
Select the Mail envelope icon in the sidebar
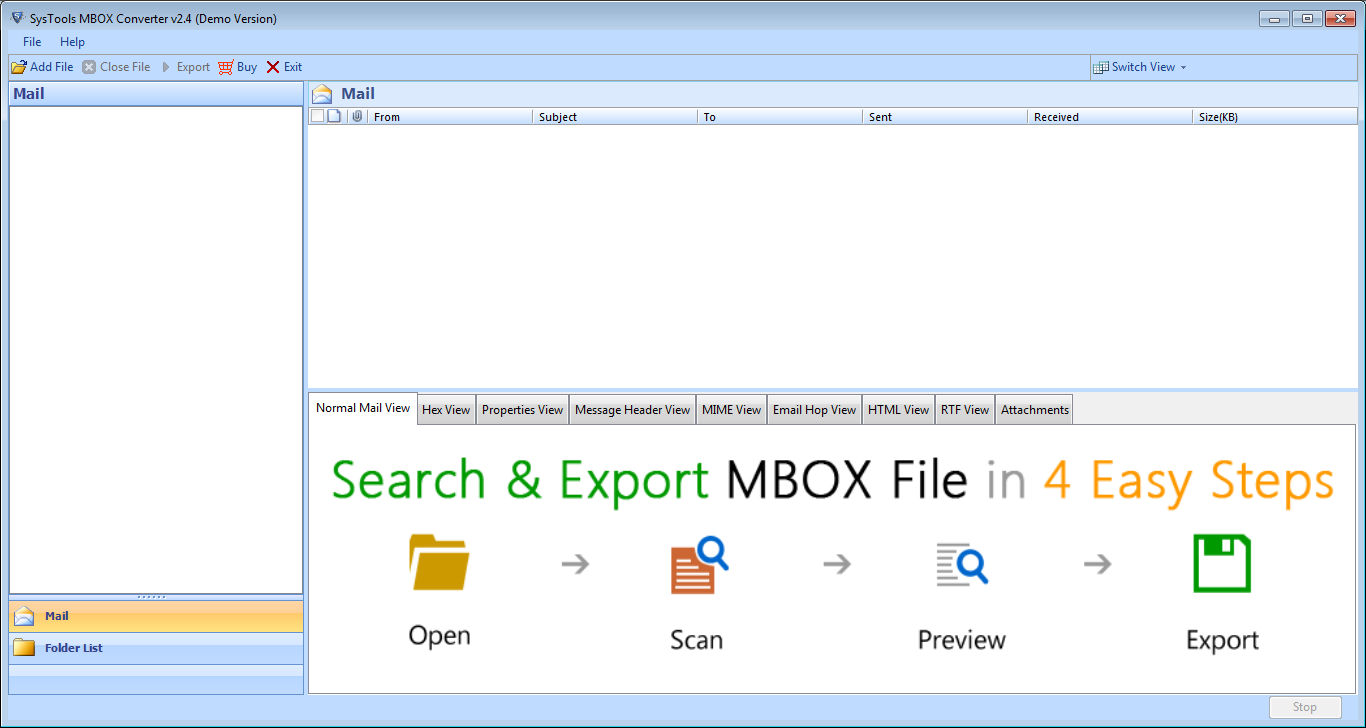(x=24, y=616)
